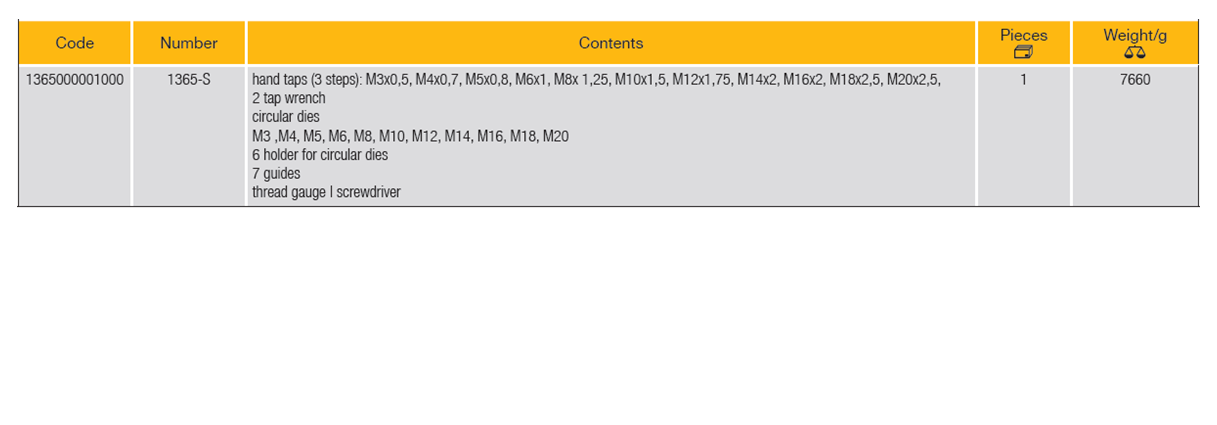Click item number 1365-S

coord(189,79)
